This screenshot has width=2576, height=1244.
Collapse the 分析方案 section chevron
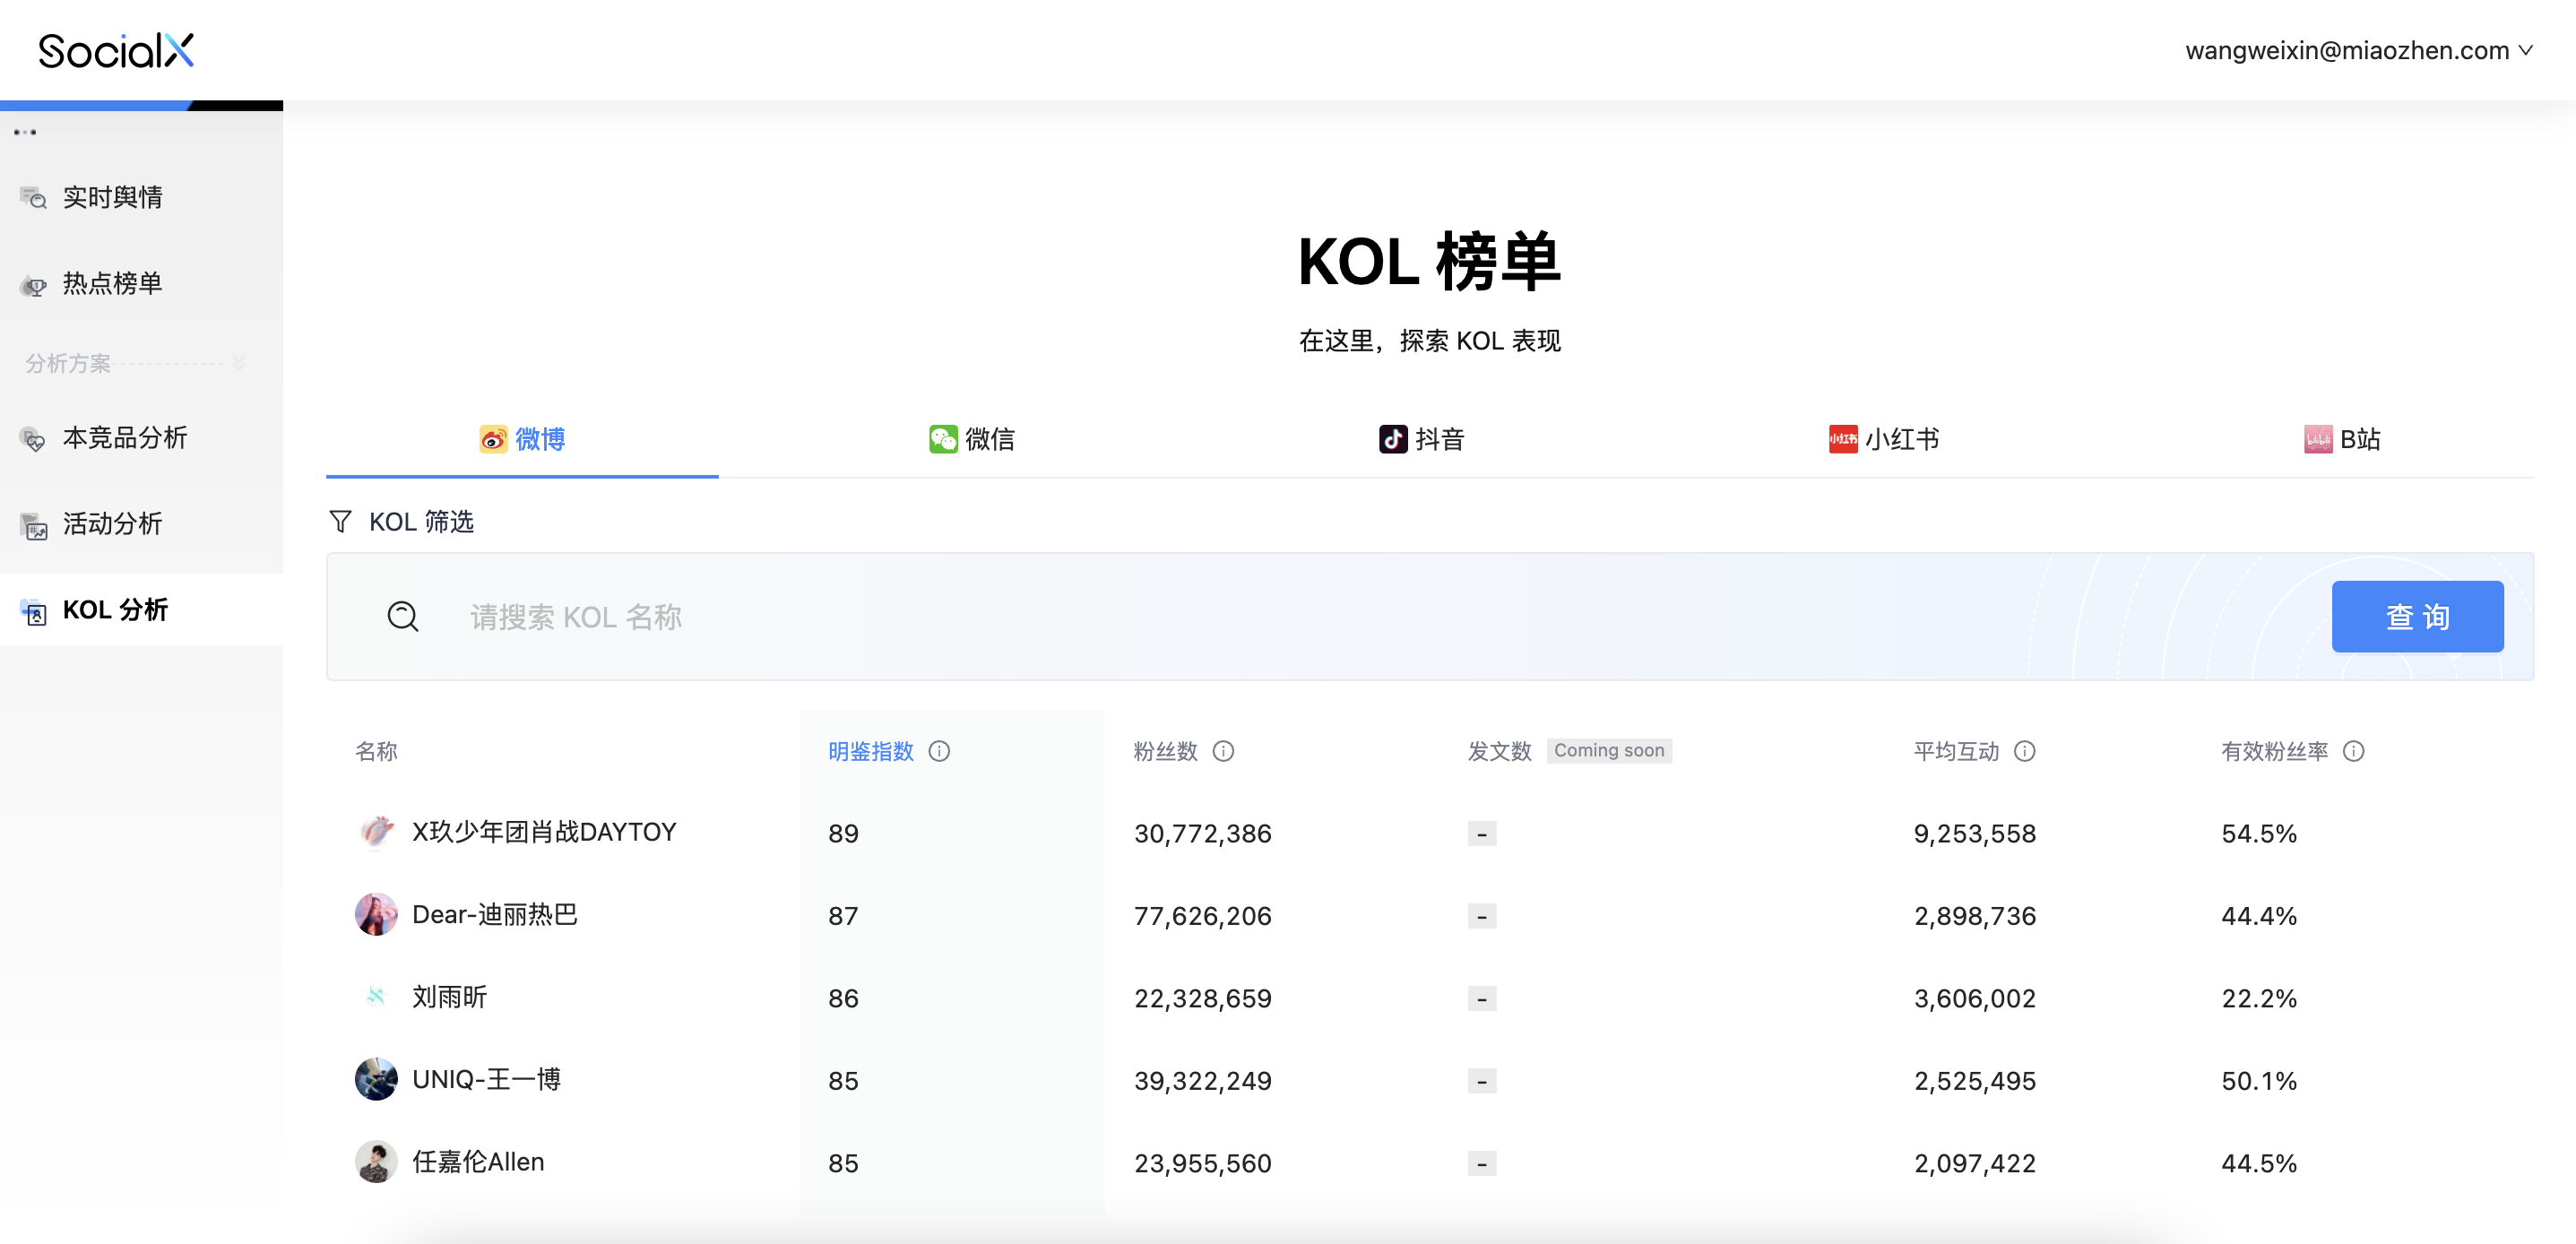pos(239,363)
